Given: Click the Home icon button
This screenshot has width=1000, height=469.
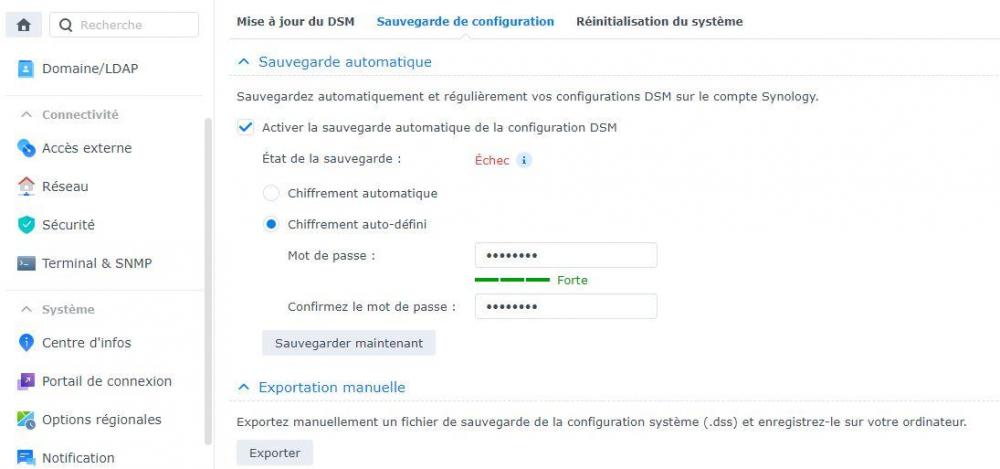Looking at the screenshot, I should coord(24,25).
